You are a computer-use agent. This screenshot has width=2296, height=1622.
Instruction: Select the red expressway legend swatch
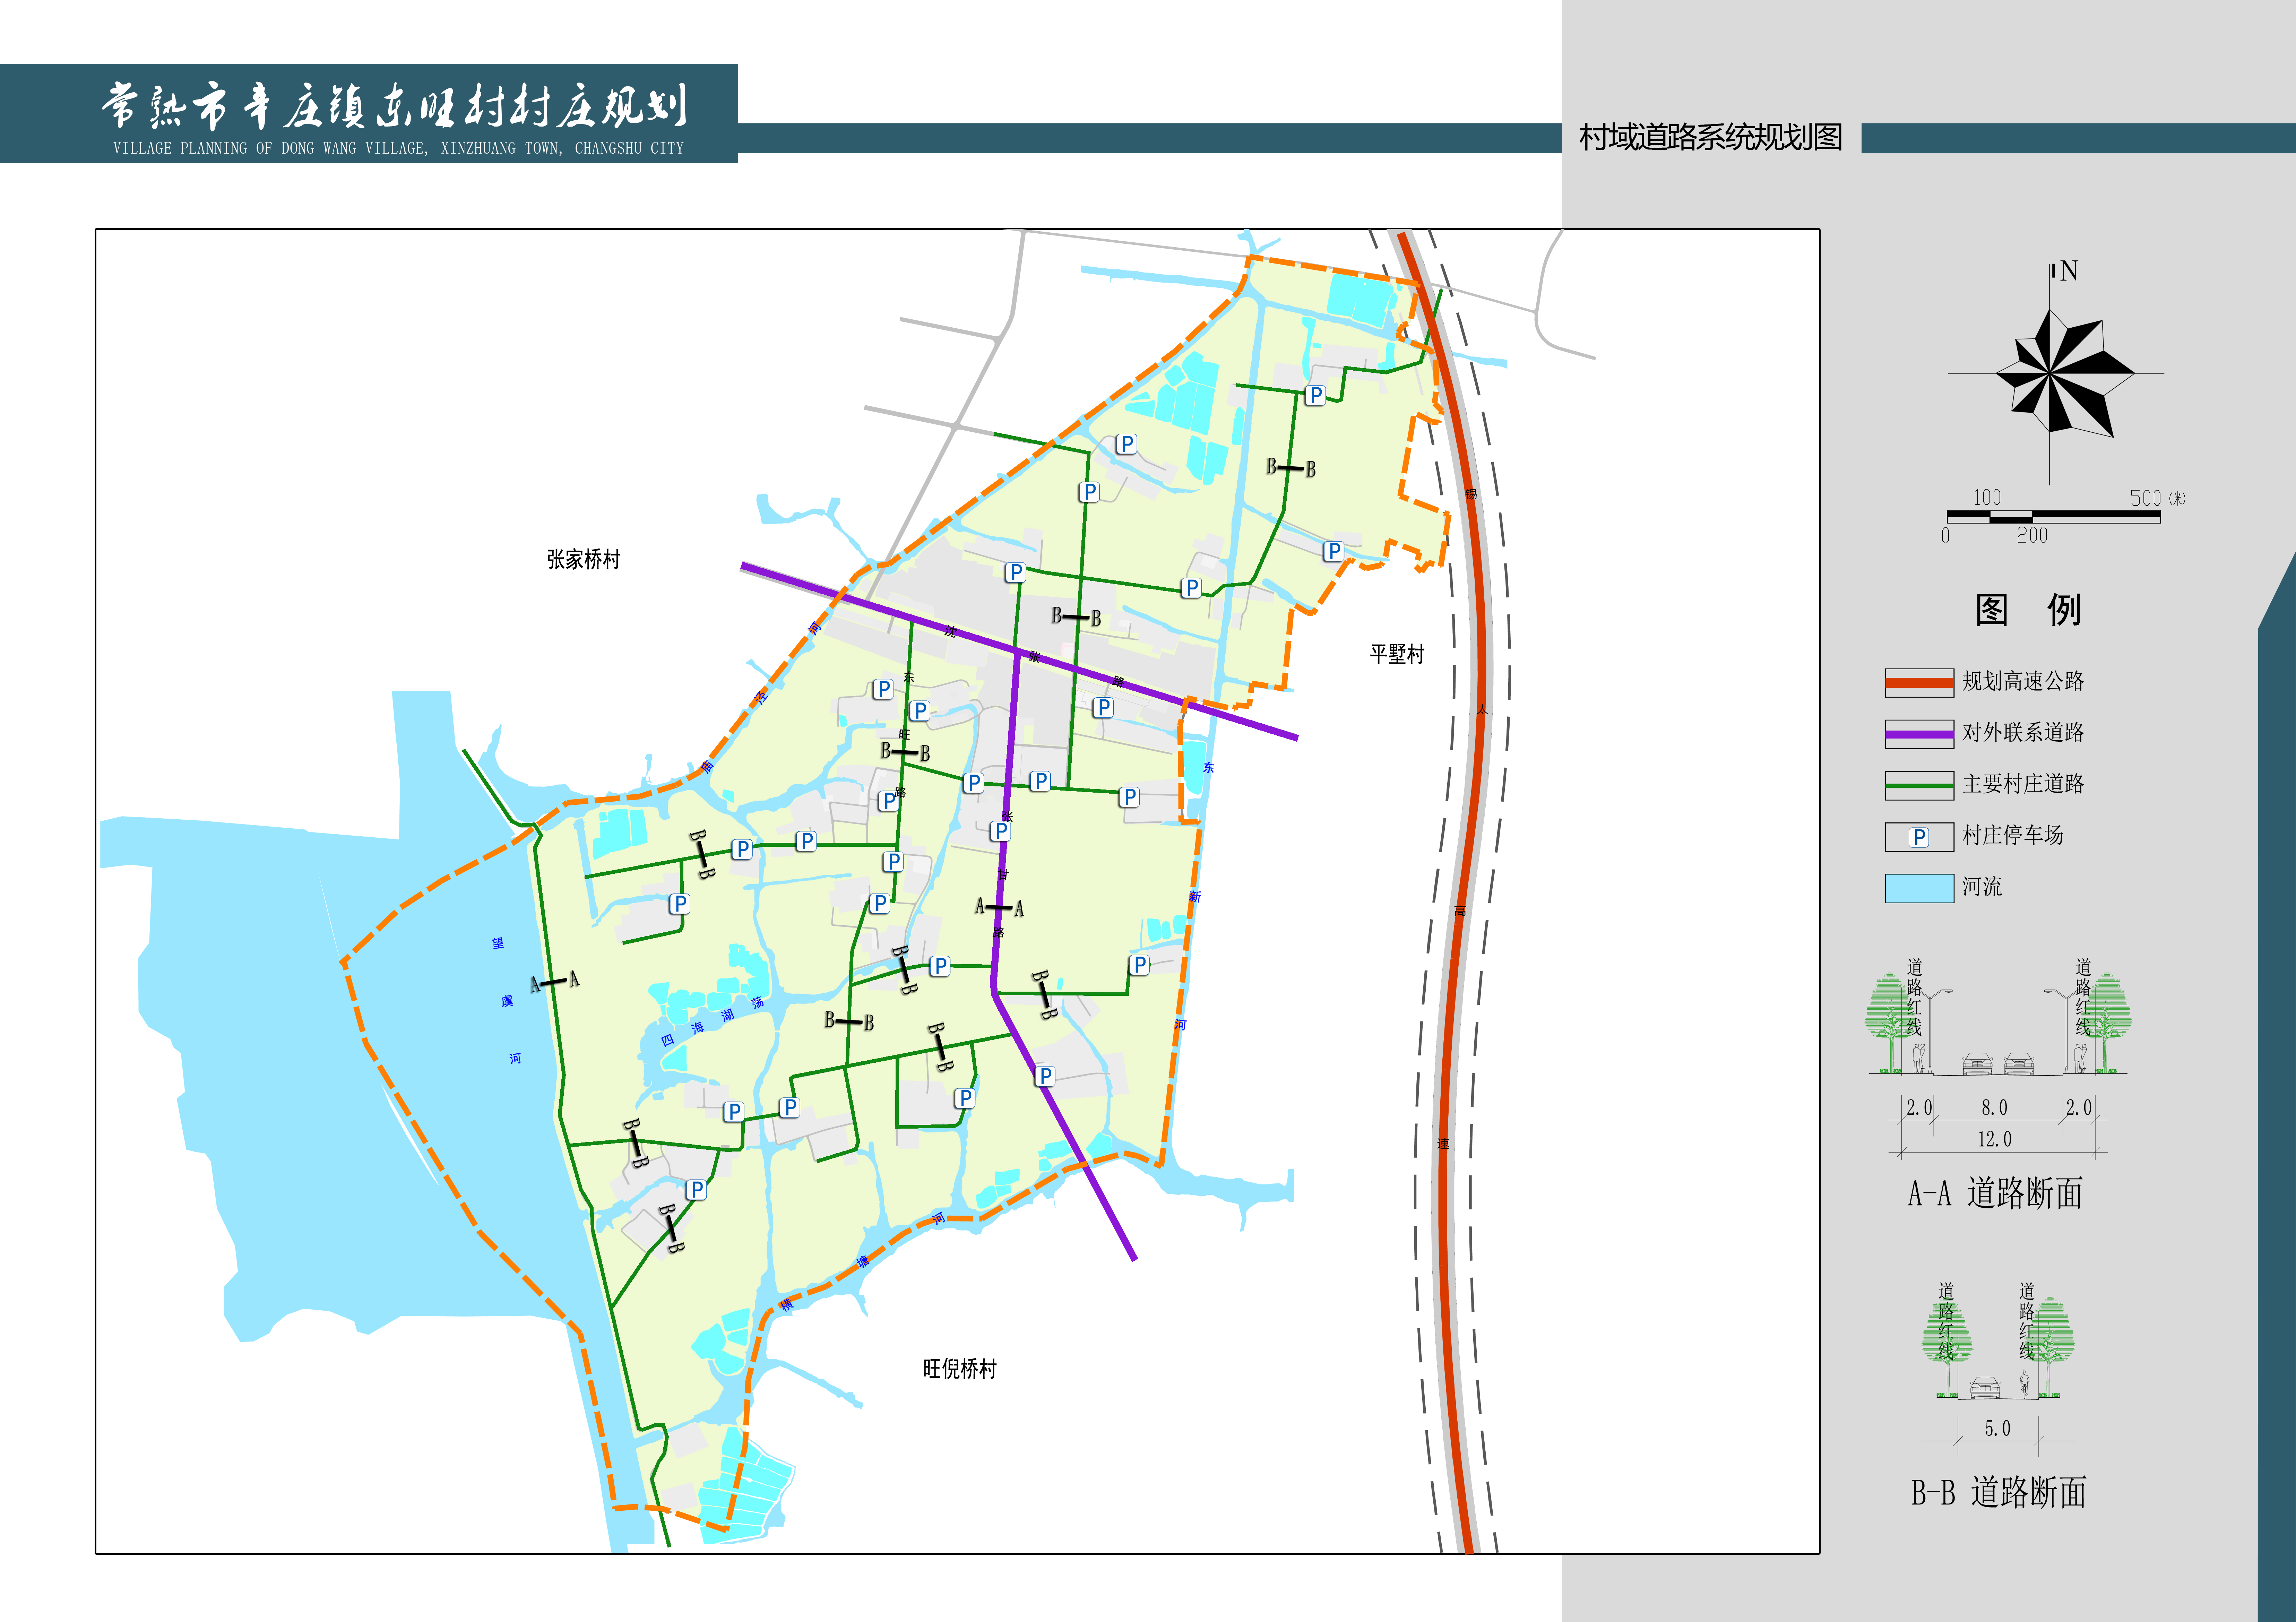pyautogui.click(x=1919, y=683)
